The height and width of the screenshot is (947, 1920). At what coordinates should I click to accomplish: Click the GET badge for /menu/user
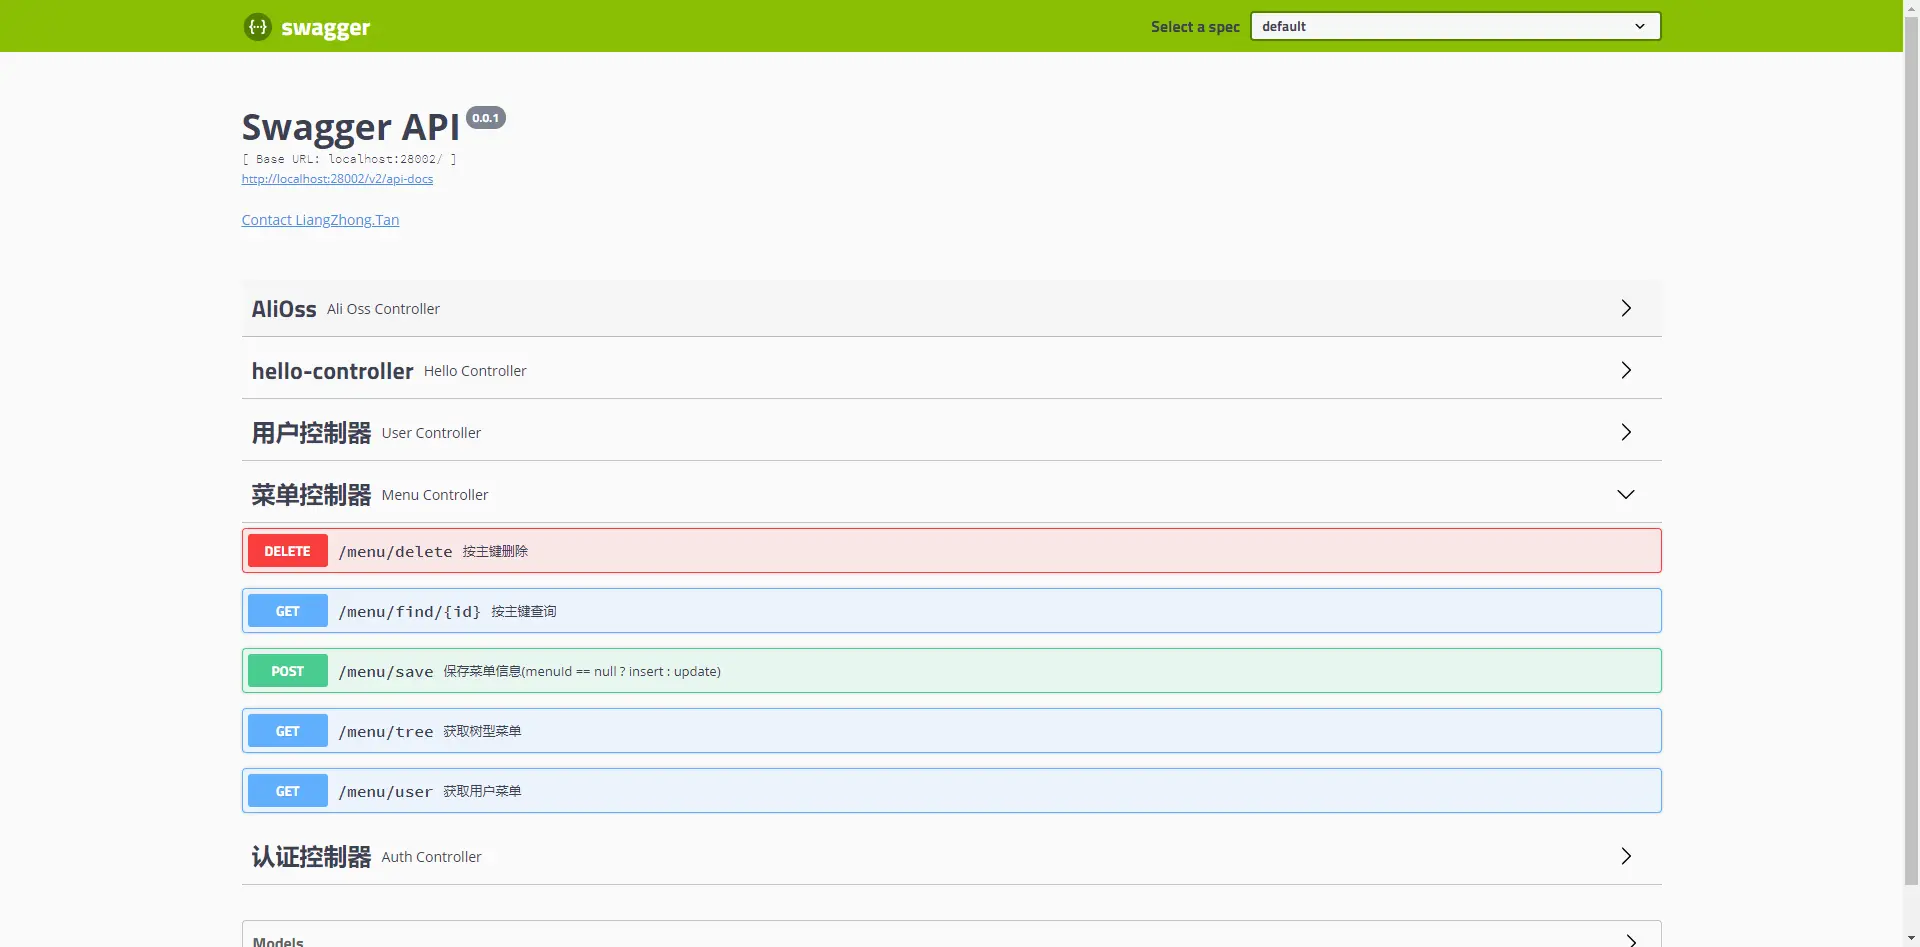[x=288, y=791]
